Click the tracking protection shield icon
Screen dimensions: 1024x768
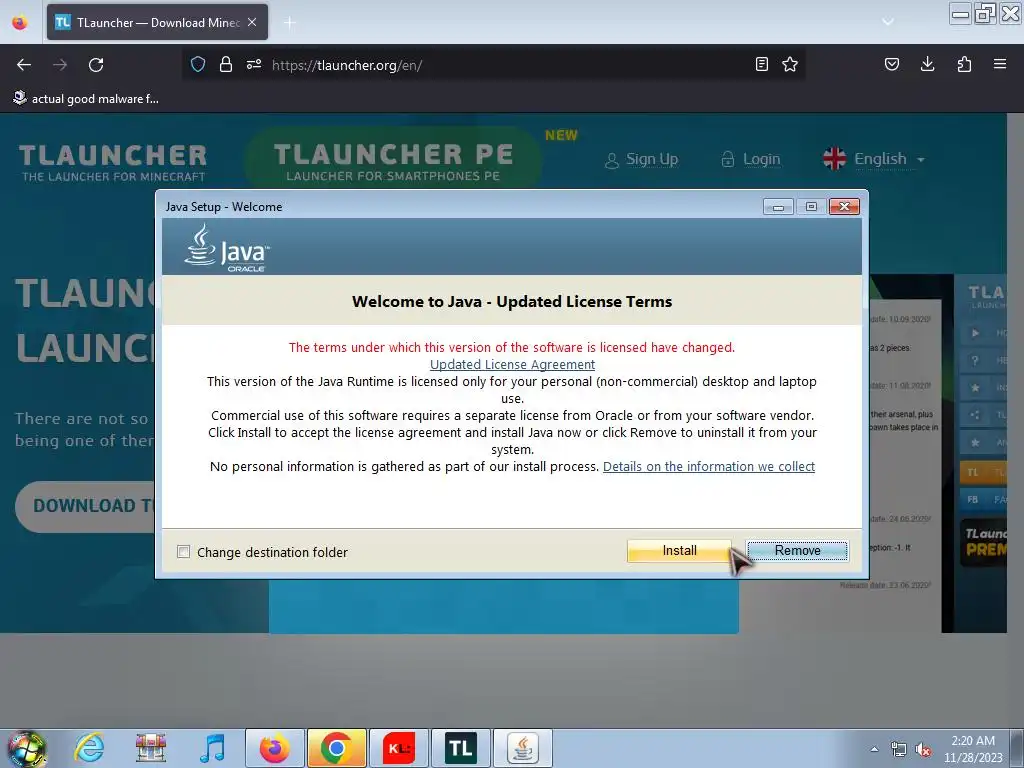pyautogui.click(x=198, y=64)
